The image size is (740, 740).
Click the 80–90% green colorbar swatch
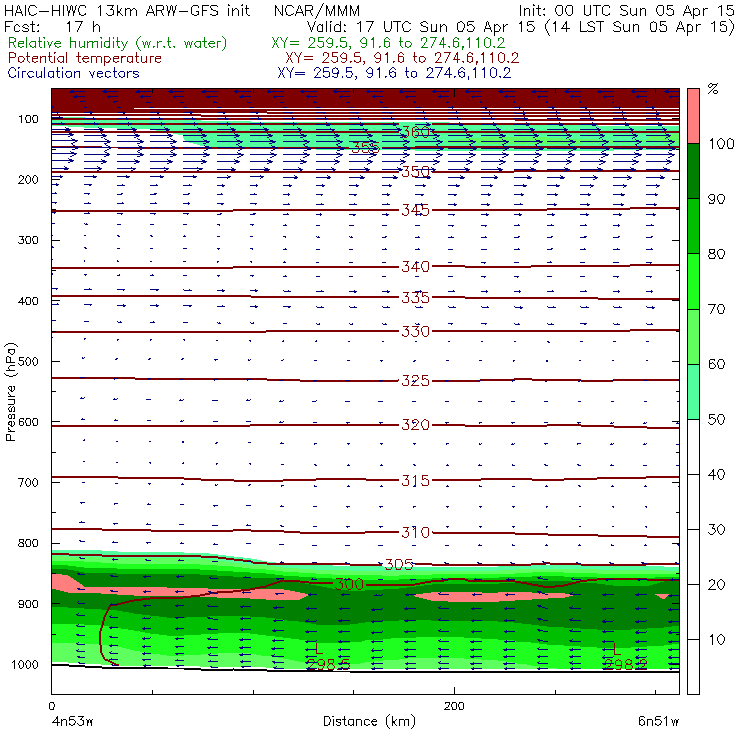click(693, 227)
